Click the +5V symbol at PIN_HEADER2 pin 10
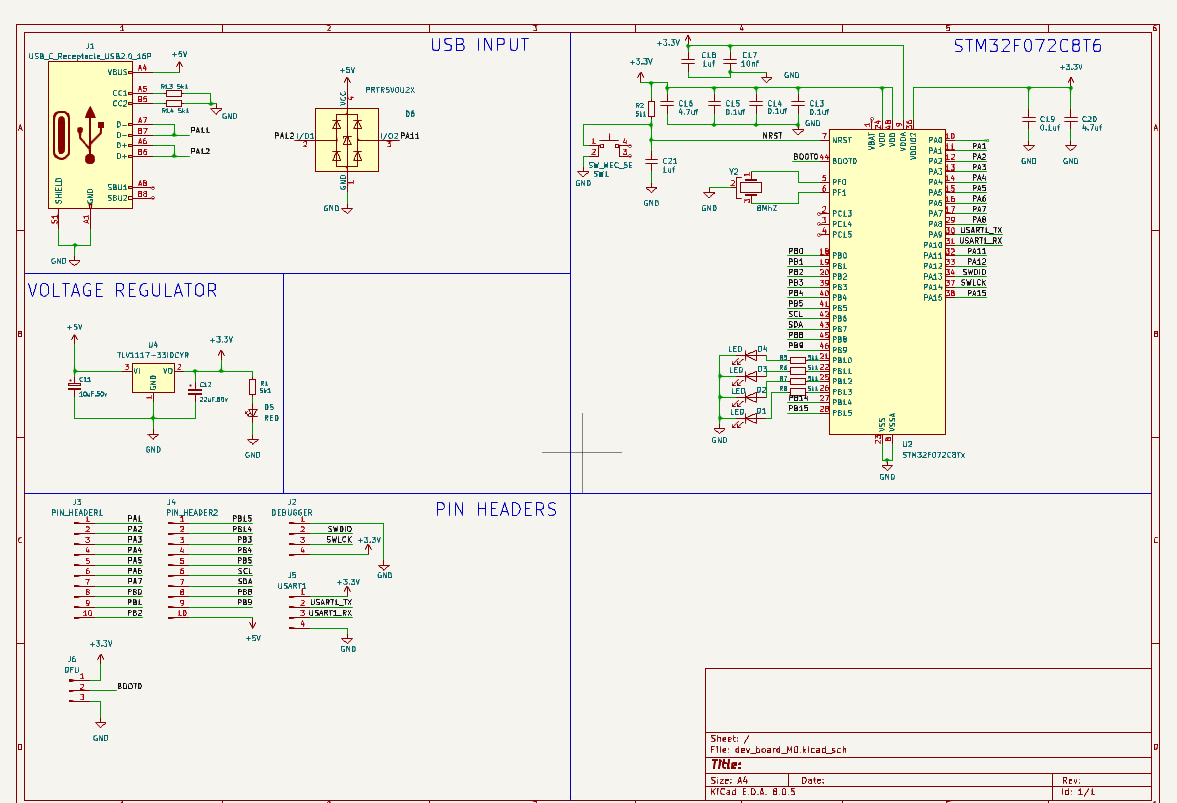The width and height of the screenshot is (1177, 803). (x=253, y=630)
